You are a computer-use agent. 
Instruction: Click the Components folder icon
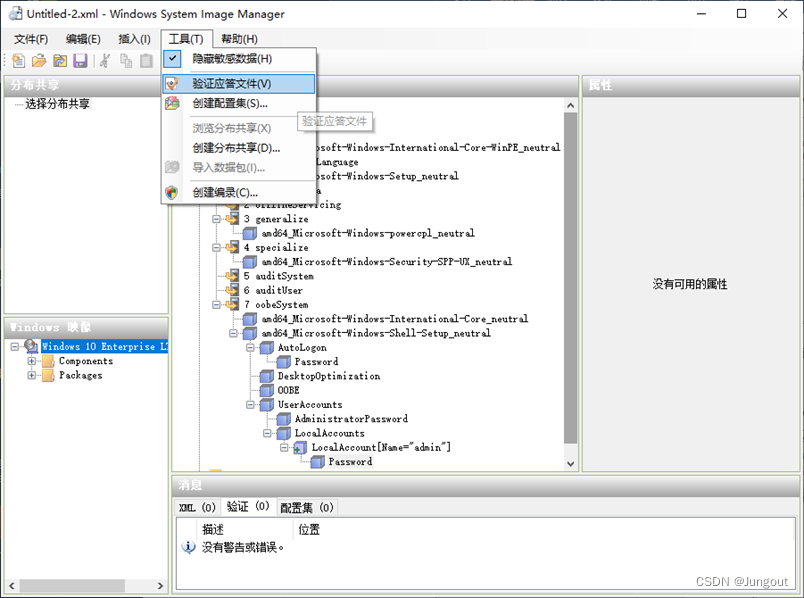click(x=48, y=361)
